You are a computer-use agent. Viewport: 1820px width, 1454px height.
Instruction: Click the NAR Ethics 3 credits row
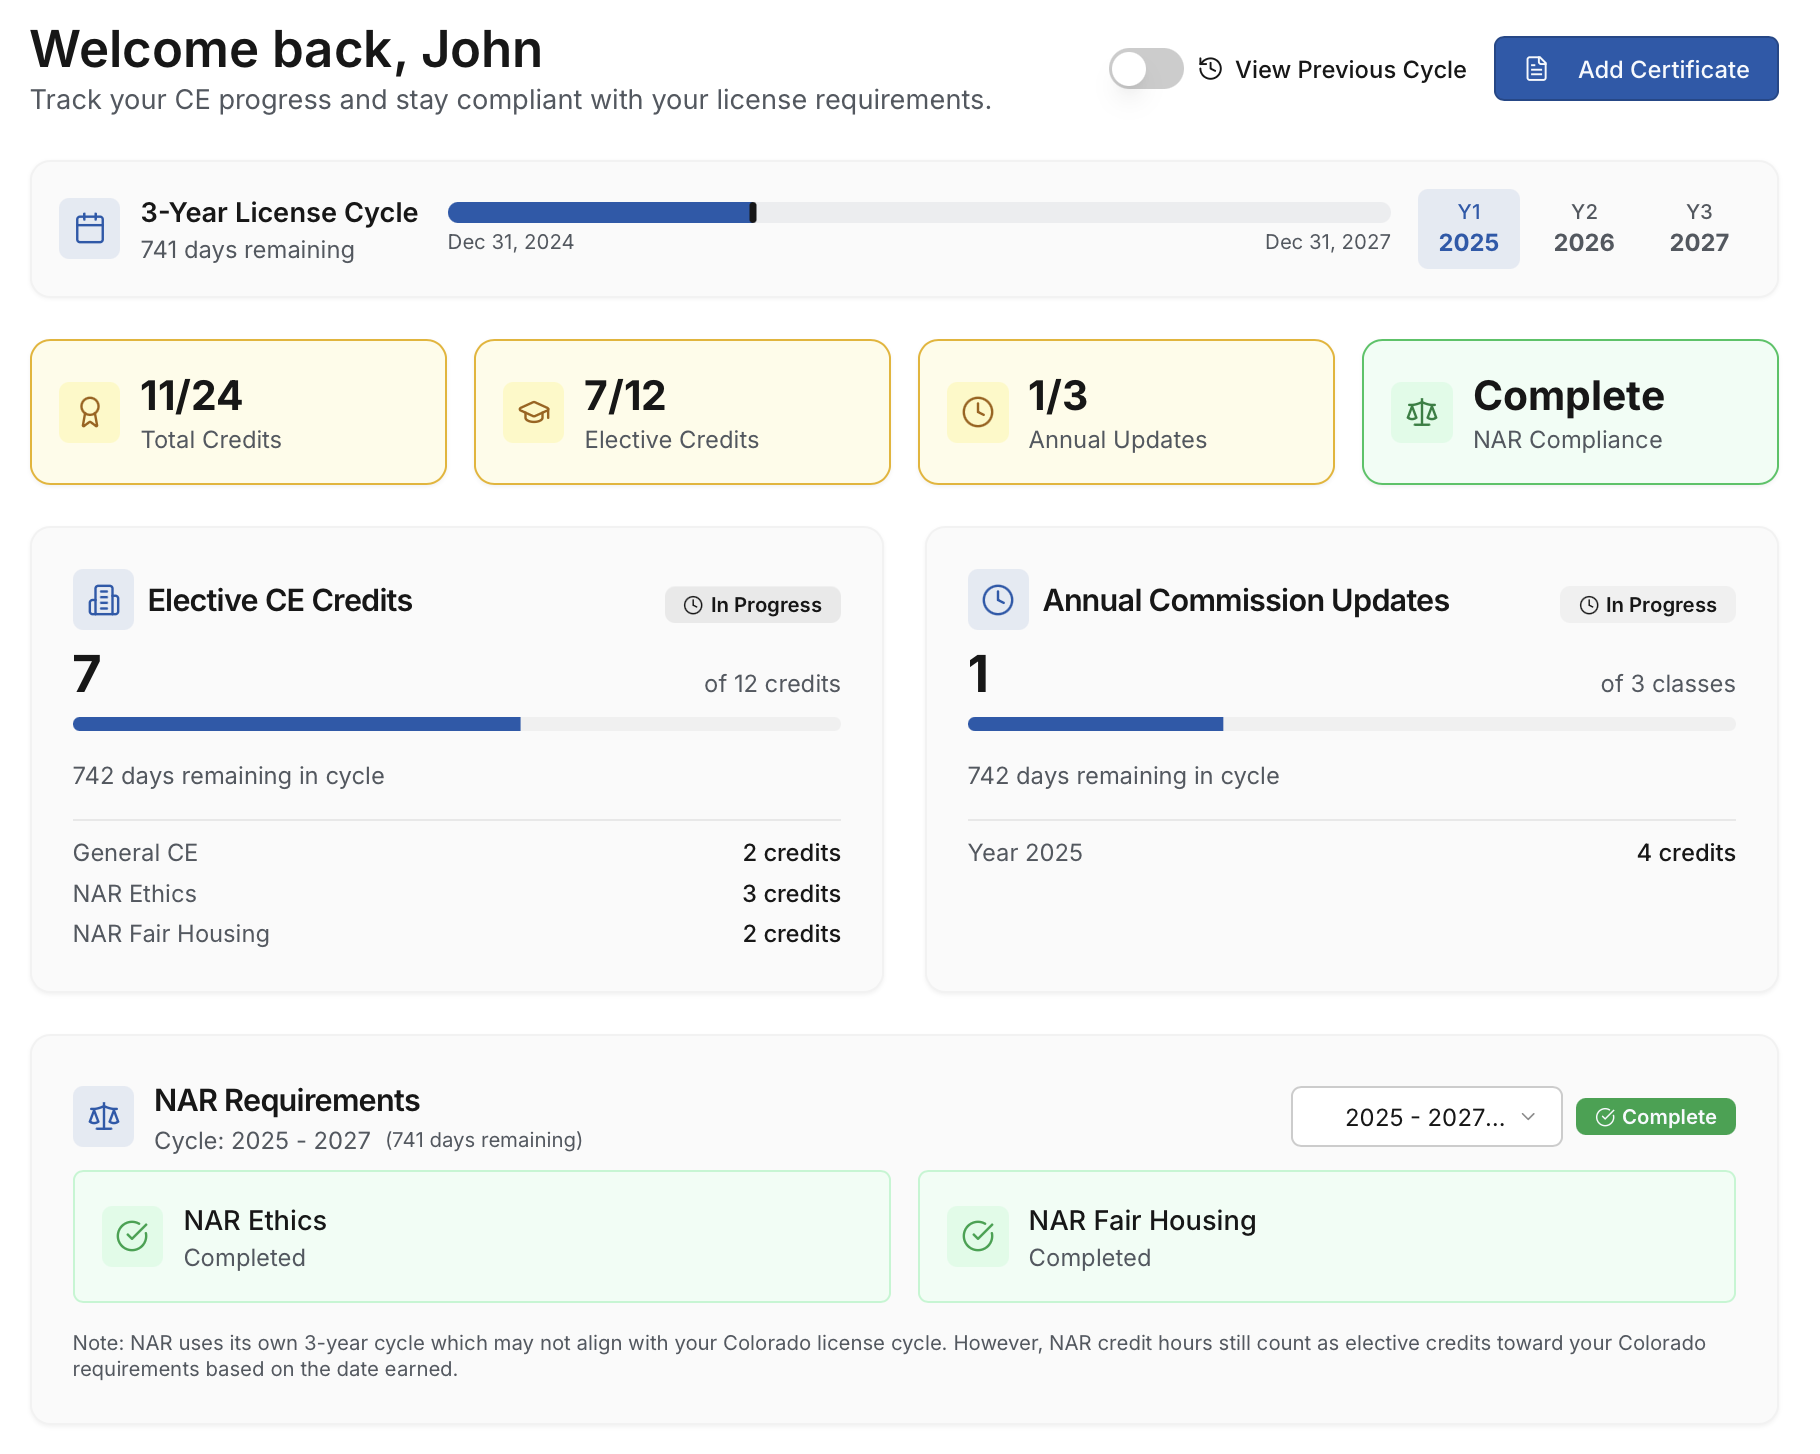pyautogui.click(x=457, y=894)
